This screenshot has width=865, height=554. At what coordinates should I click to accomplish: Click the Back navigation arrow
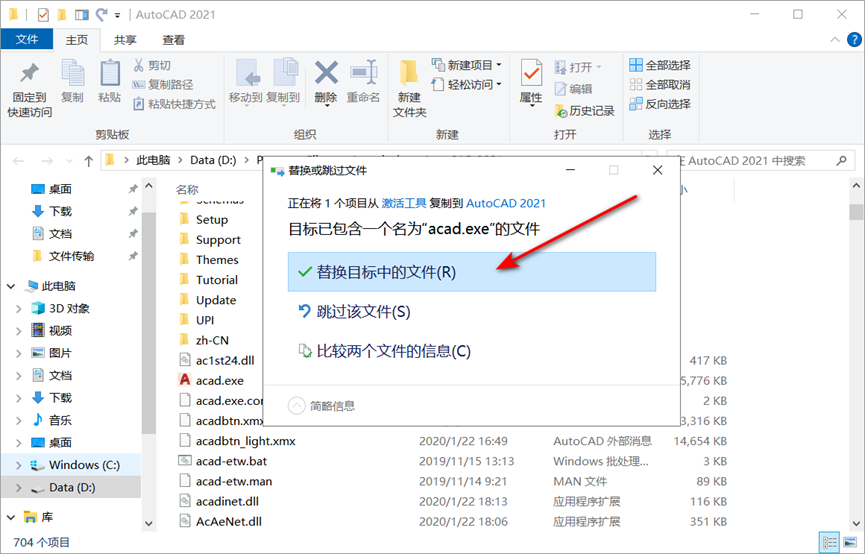click(x=18, y=161)
